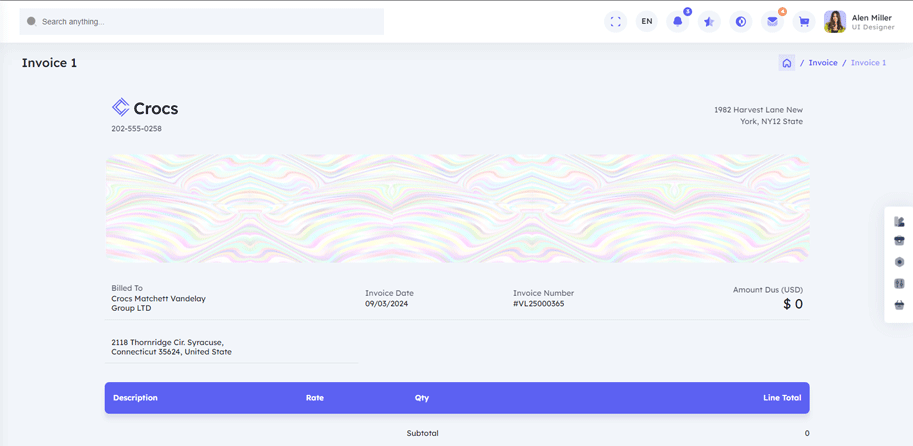
Task: Click the Alen Miller avatar photo
Action: [x=835, y=21]
